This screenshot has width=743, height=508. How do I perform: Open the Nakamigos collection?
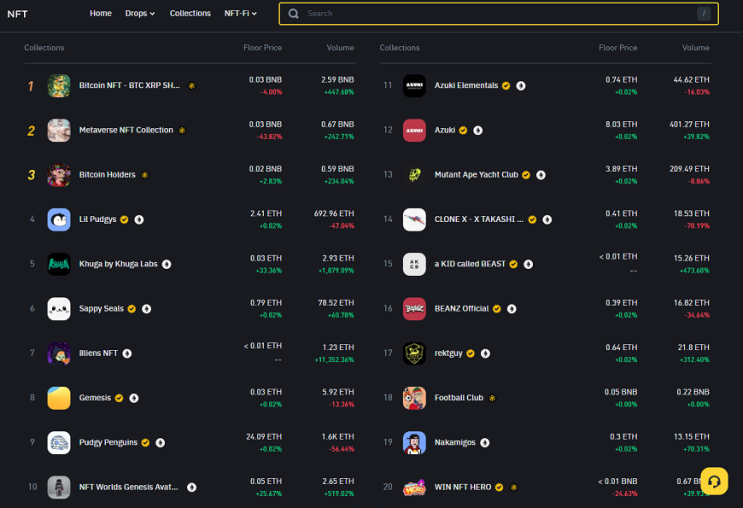pos(454,443)
